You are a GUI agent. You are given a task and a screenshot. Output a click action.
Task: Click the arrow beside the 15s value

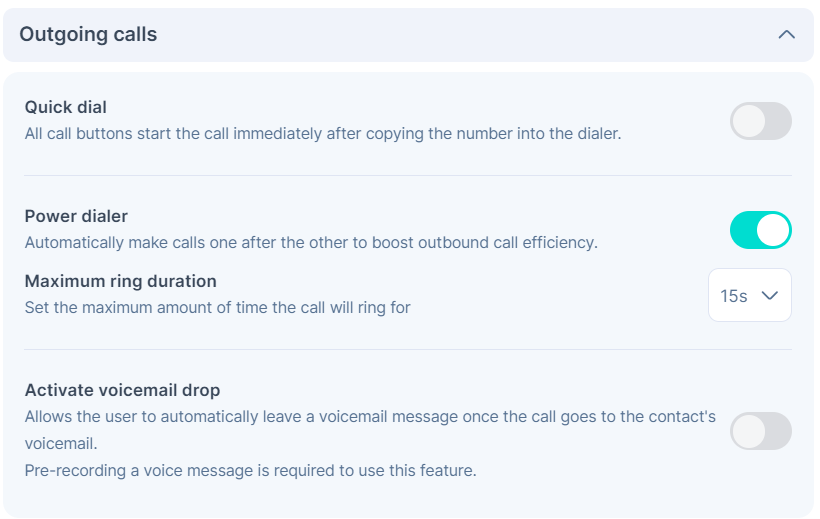pos(769,295)
